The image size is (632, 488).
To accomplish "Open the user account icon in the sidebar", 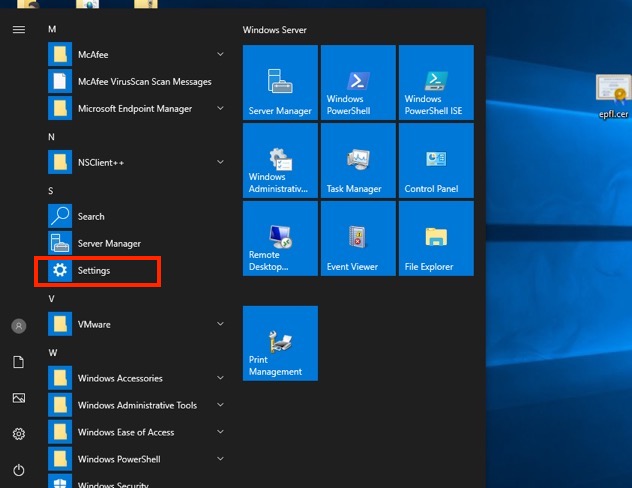I will pyautogui.click(x=19, y=326).
